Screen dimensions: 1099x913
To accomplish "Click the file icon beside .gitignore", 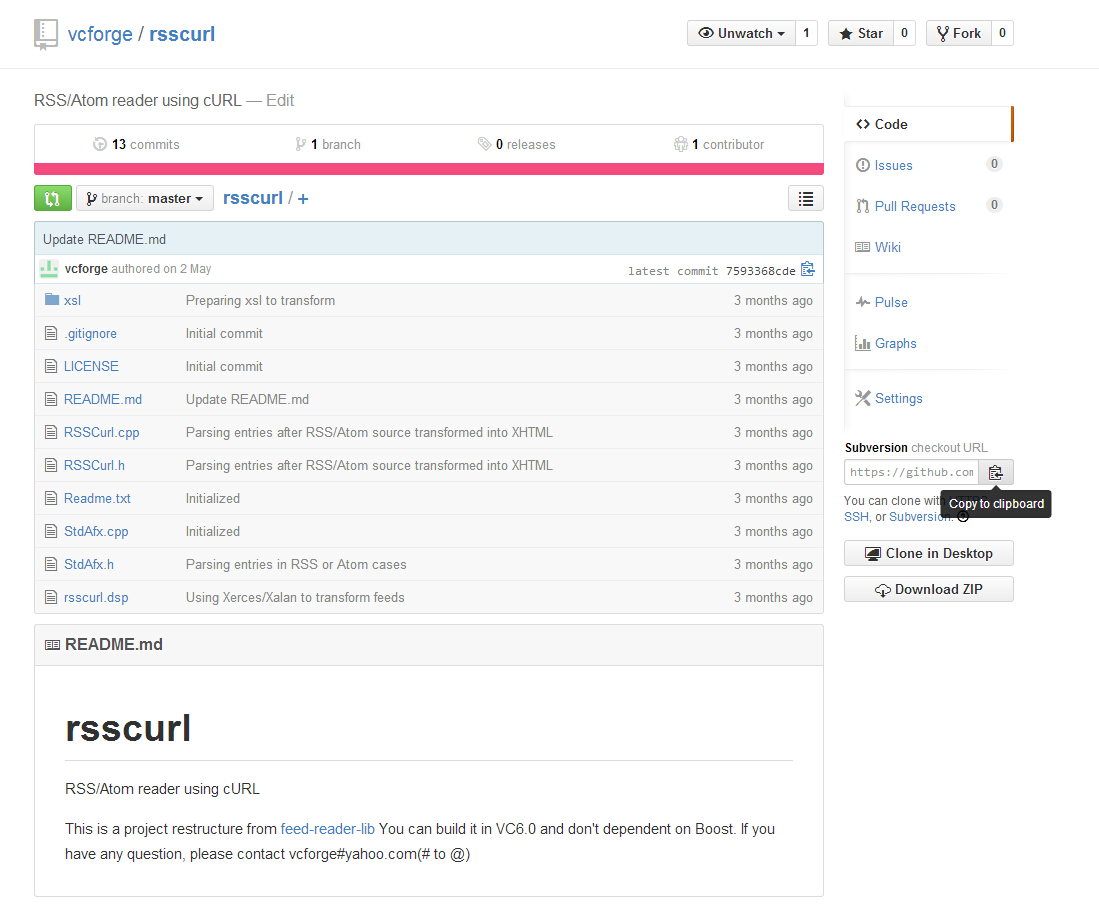I will [x=51, y=334].
